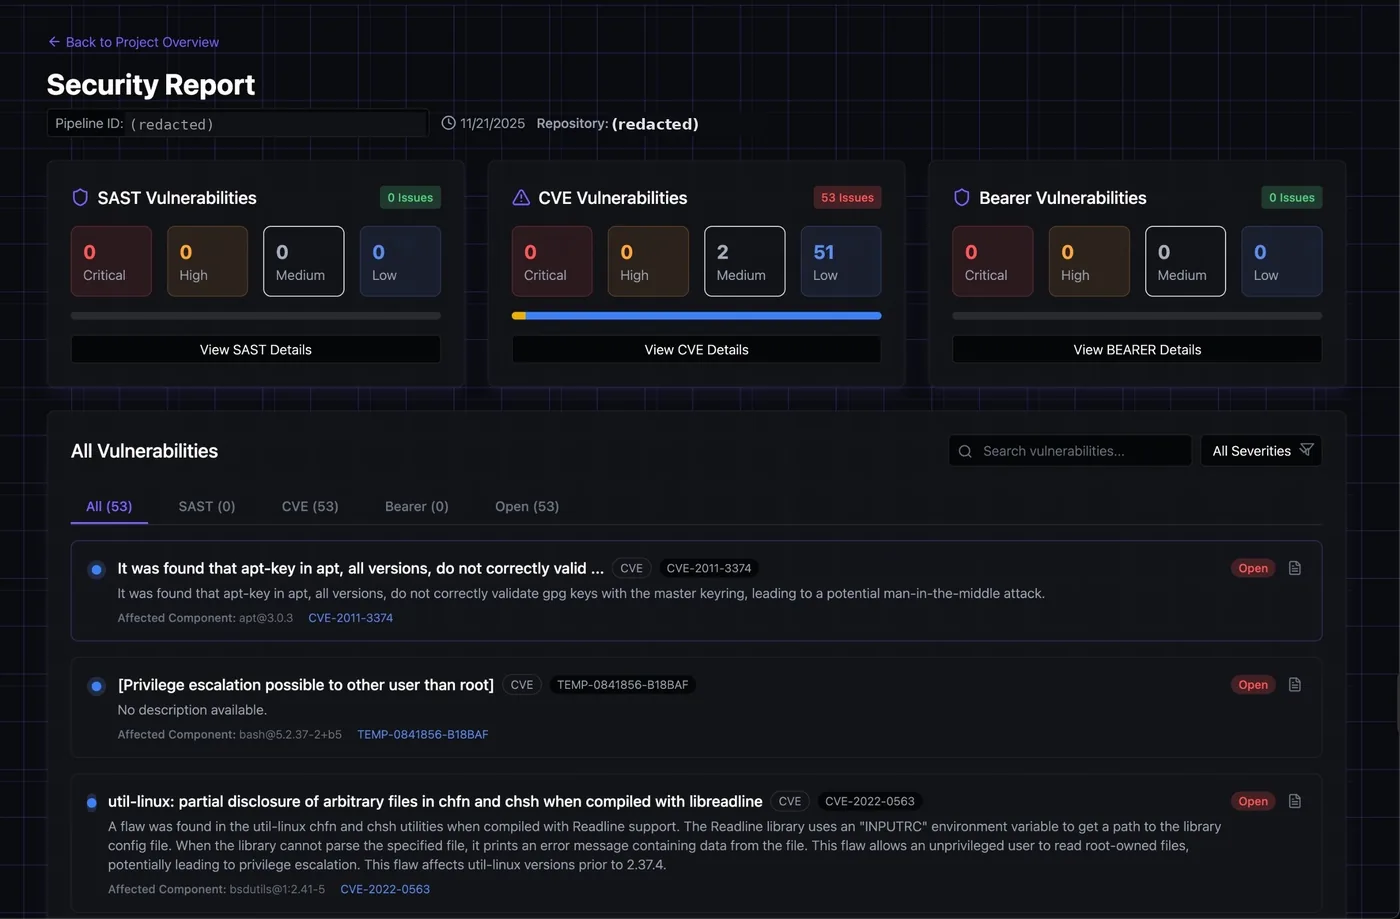Select the blue radio dot for apt-key vulnerability
1400x919 pixels.
click(x=96, y=570)
